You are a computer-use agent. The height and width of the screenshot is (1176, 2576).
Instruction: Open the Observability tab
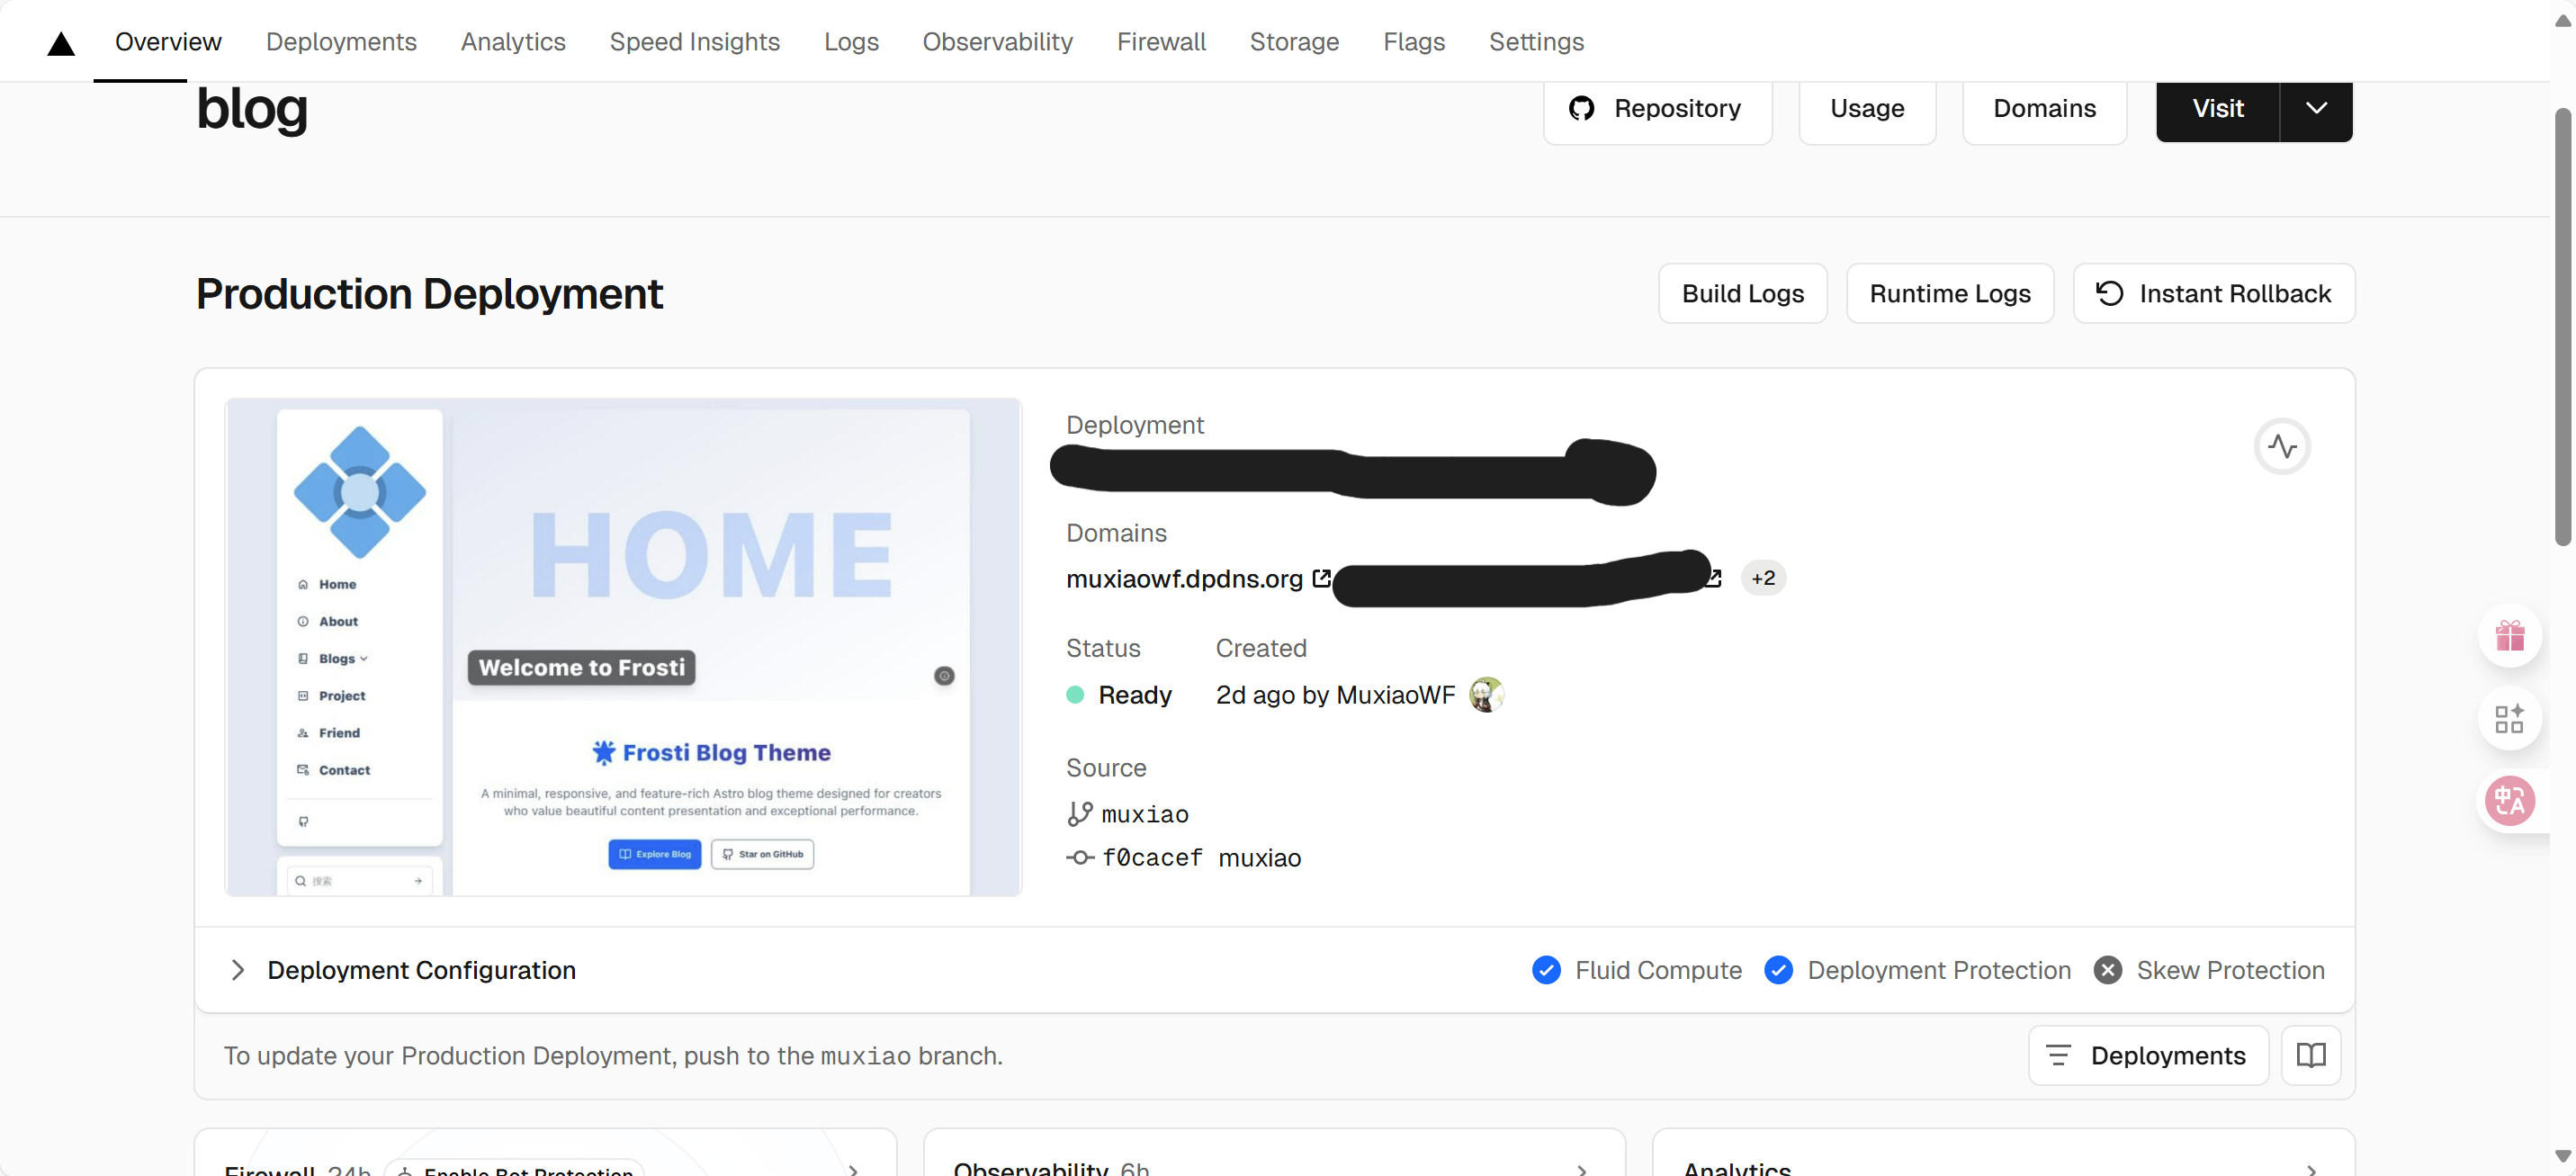point(997,42)
